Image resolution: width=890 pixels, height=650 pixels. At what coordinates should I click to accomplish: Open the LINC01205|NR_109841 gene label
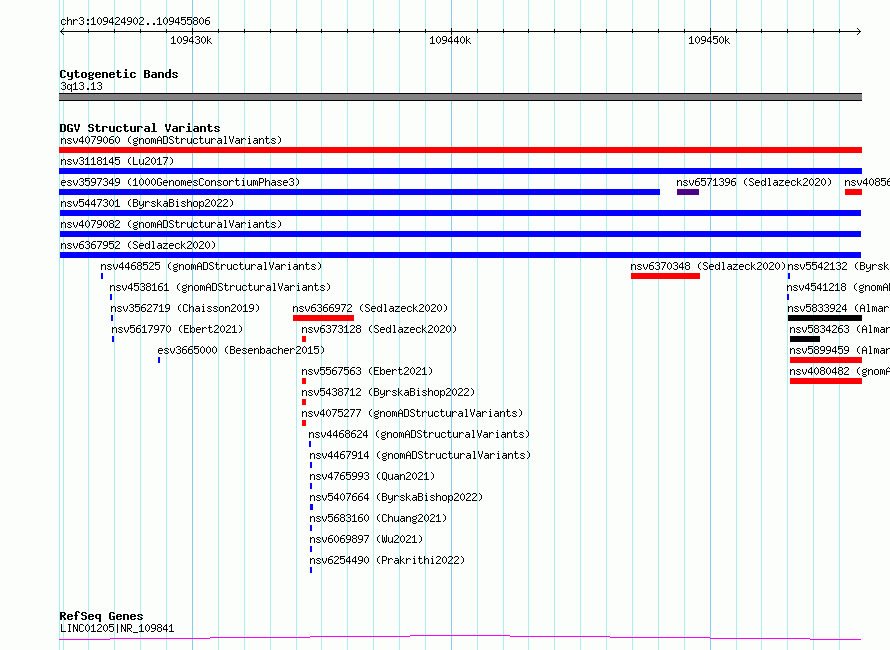tap(117, 628)
